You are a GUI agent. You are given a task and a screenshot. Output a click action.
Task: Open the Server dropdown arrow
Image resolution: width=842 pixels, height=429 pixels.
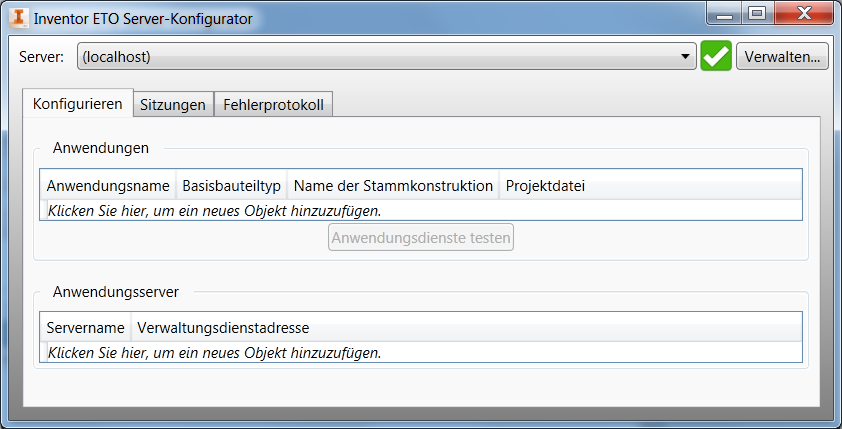point(686,57)
